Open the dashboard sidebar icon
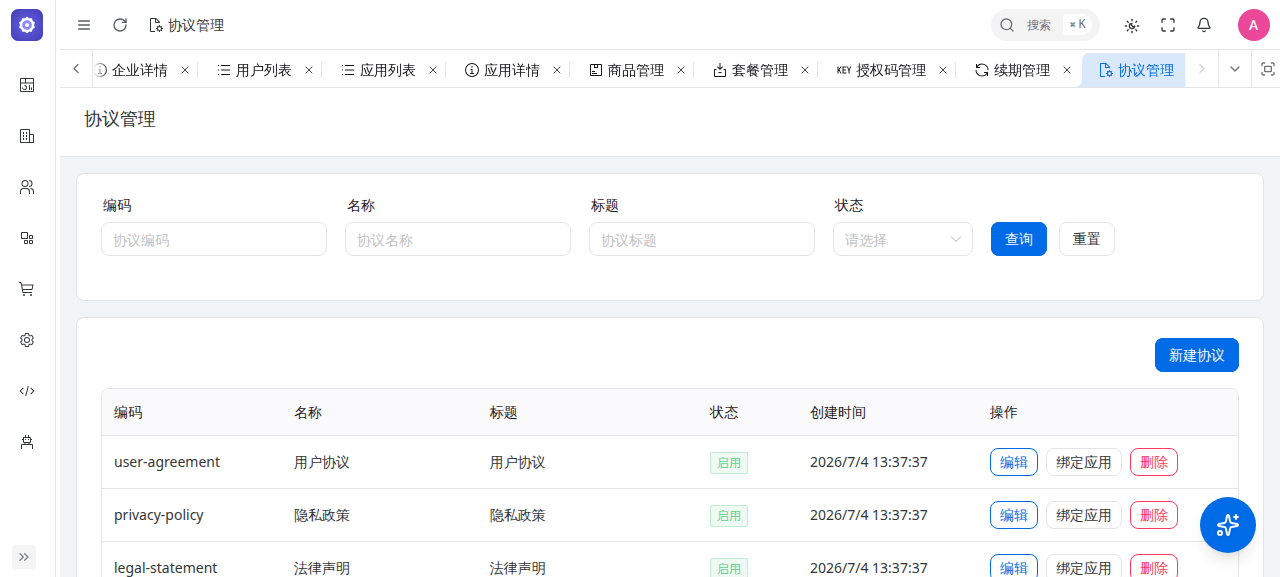Screen dimensions: 1280x577 click(x=27, y=85)
